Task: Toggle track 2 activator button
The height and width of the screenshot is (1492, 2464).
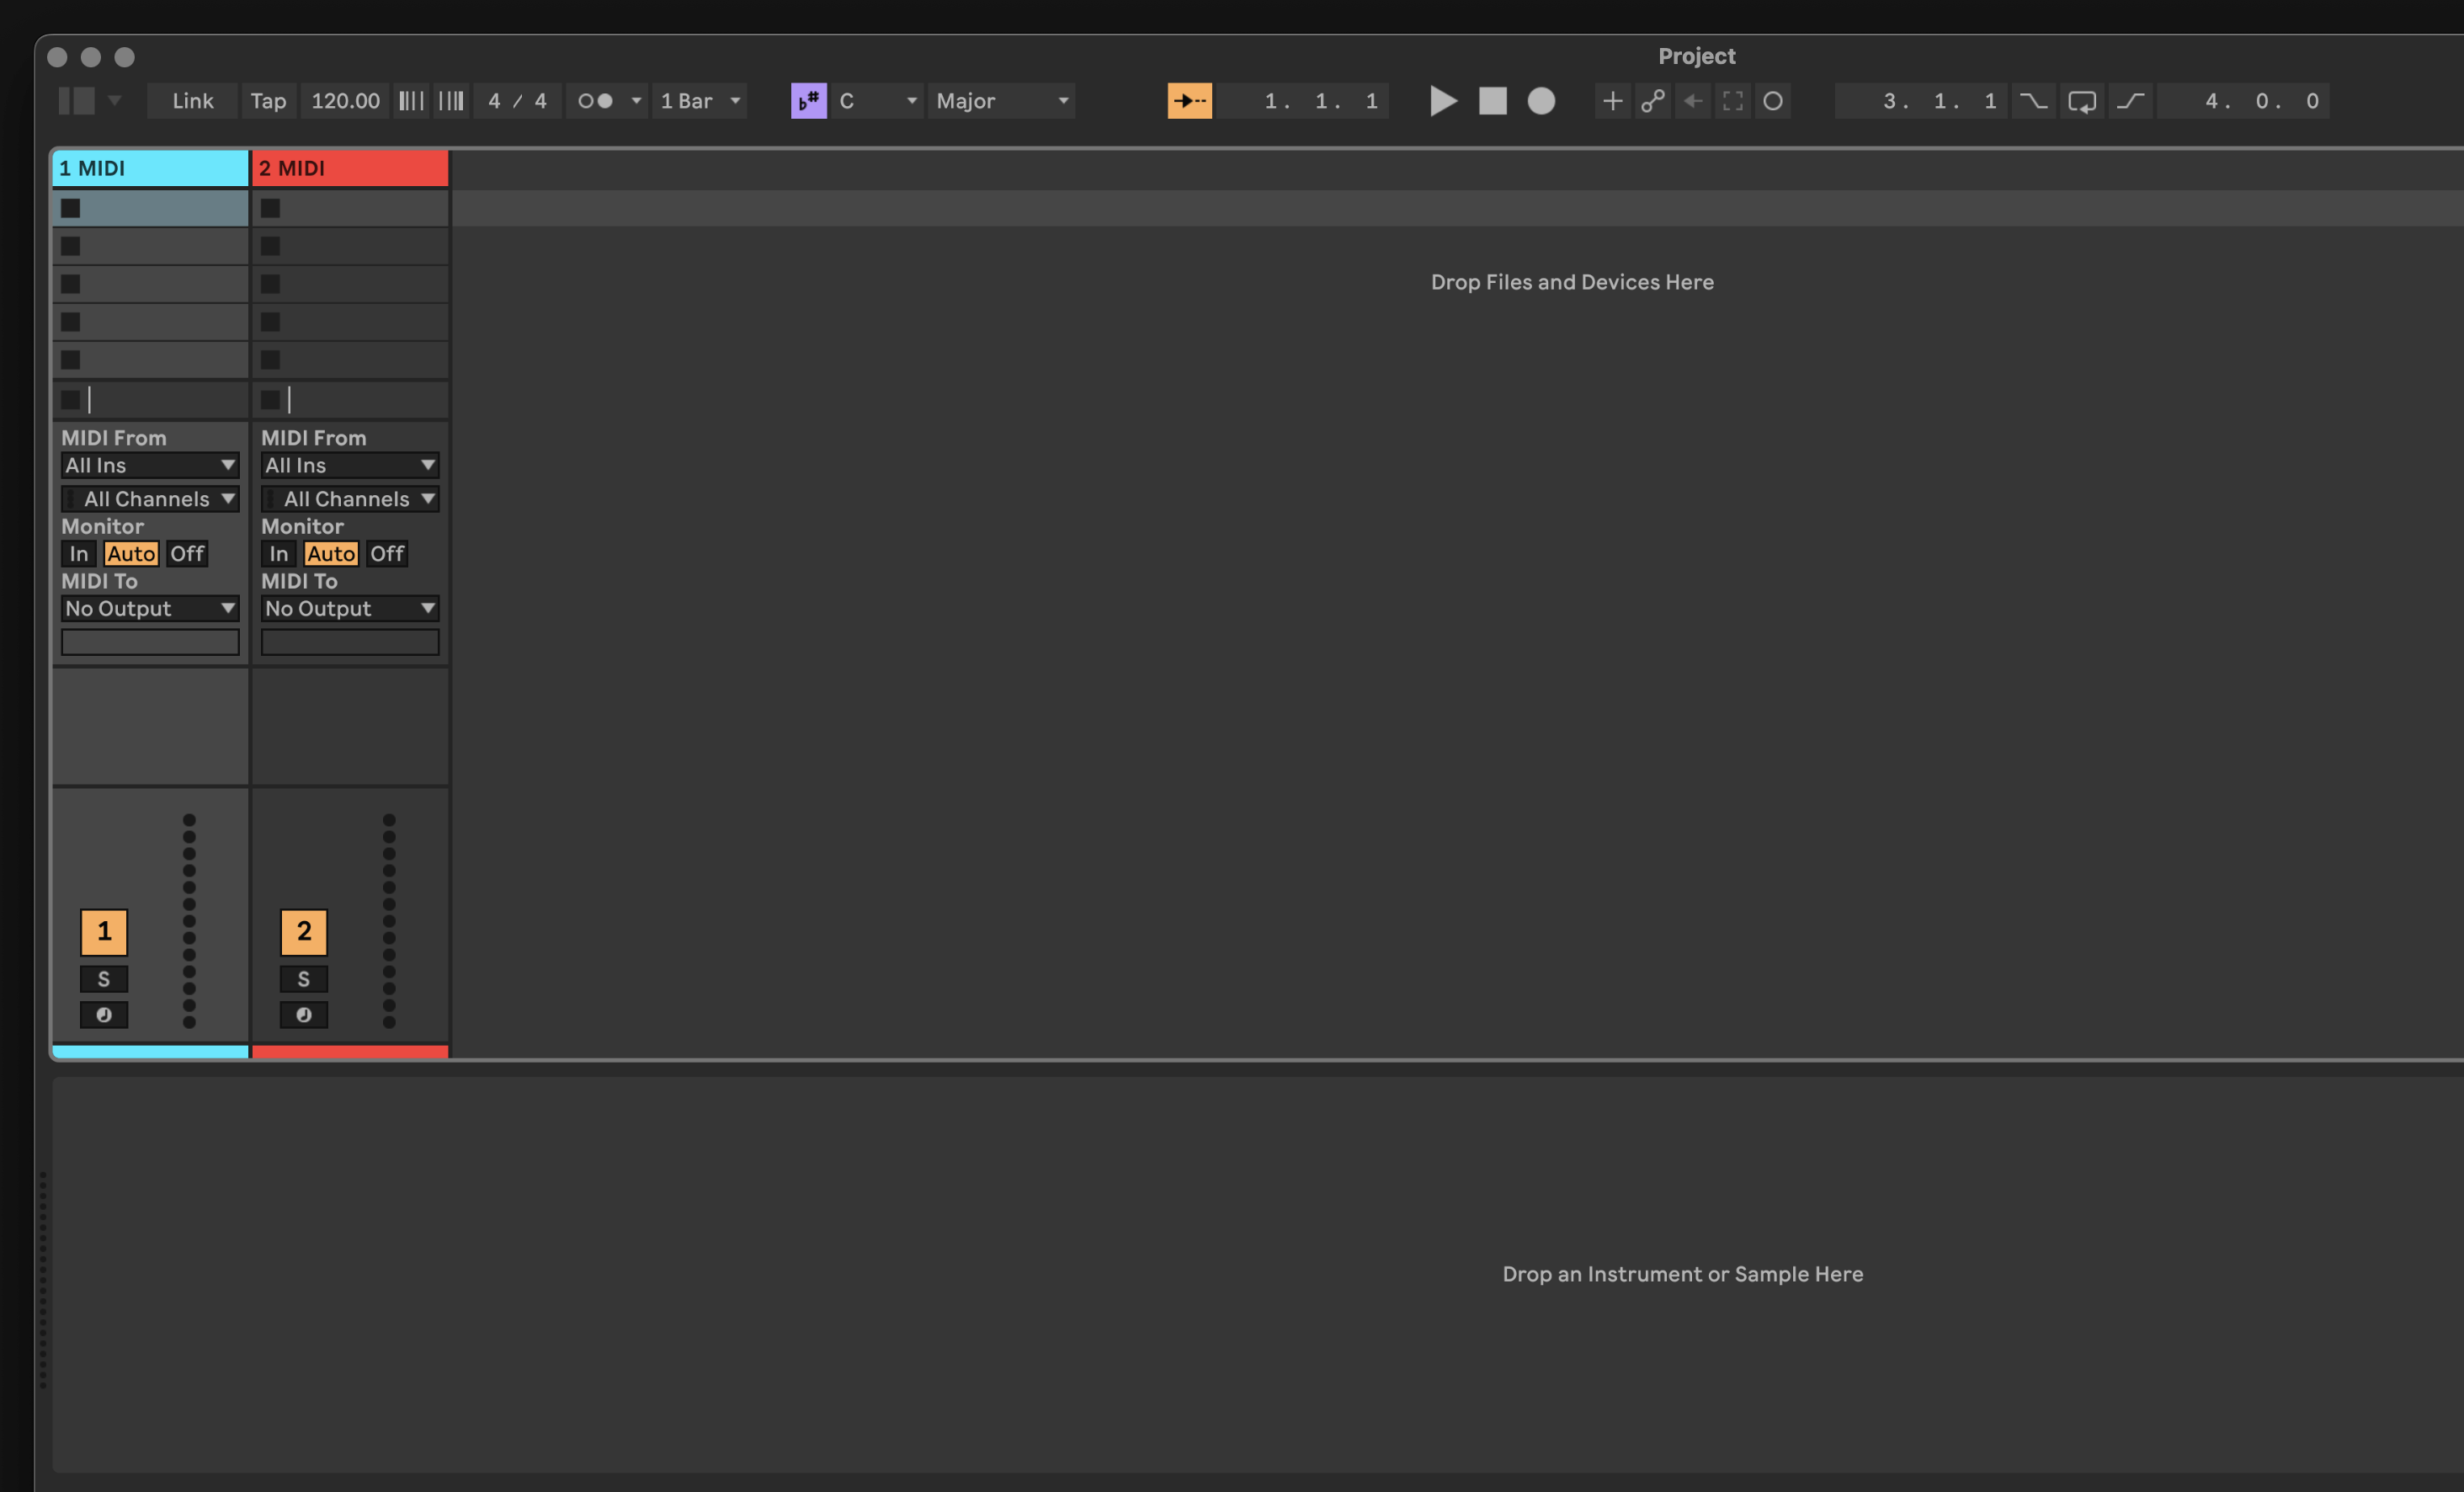Action: click(304, 932)
